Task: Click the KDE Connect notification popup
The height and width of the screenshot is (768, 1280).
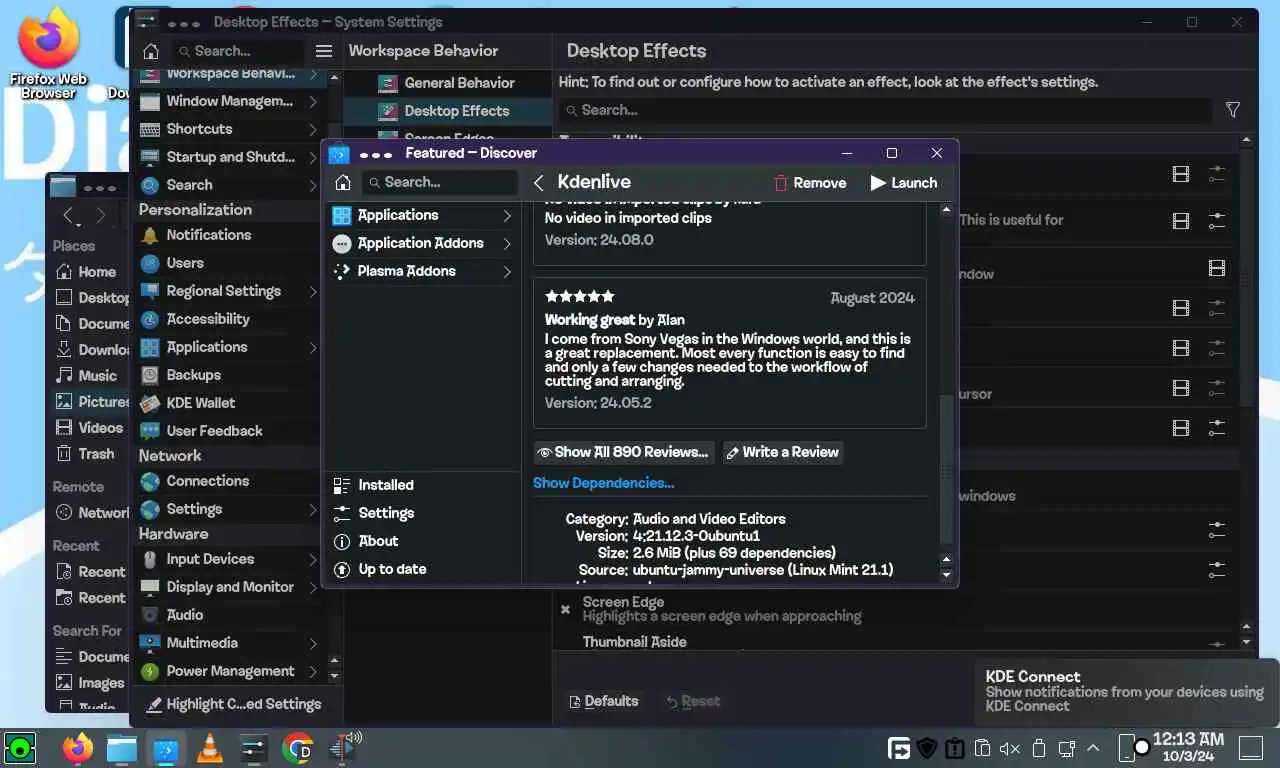Action: (1126, 691)
